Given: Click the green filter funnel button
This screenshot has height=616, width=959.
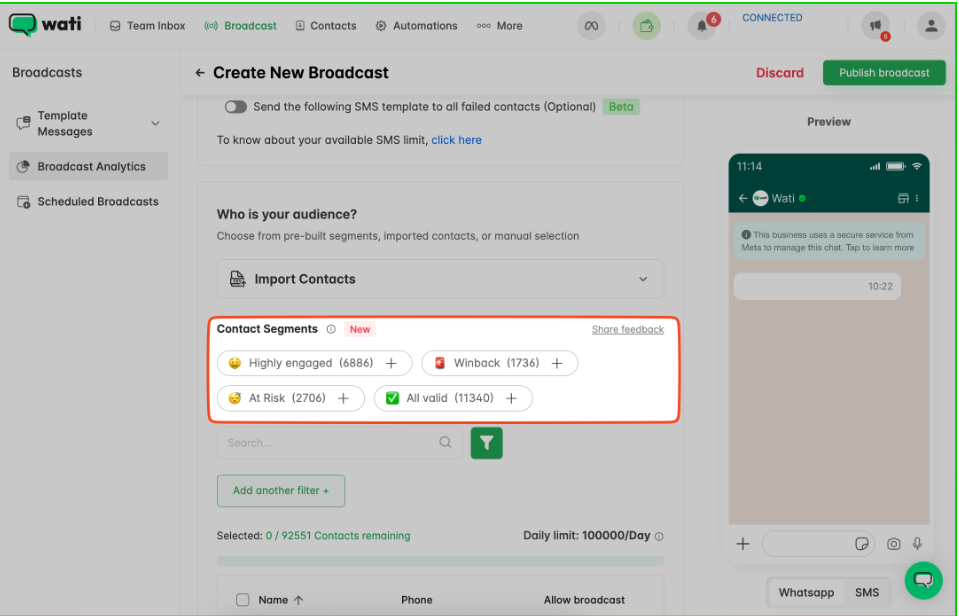Looking at the screenshot, I should pyautogui.click(x=486, y=443).
